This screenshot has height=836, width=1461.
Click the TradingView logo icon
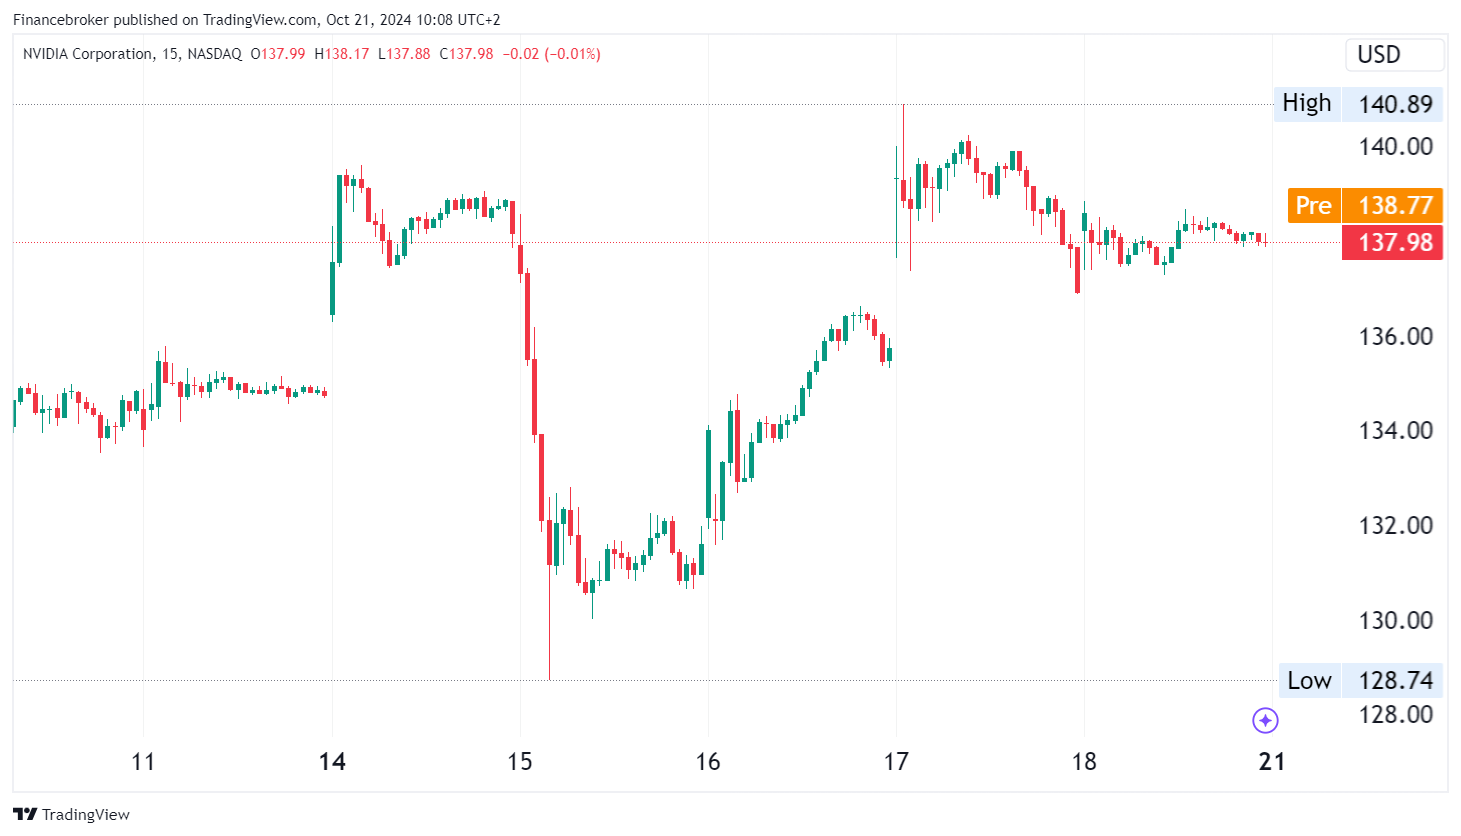(25, 814)
